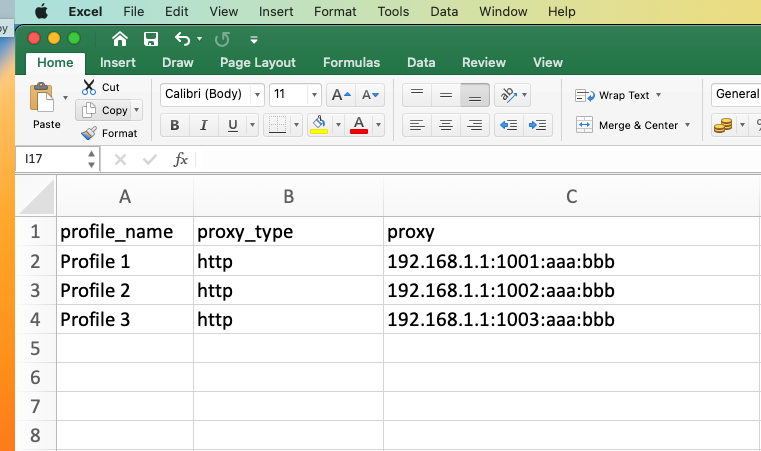Align text to middle of cell

point(446,95)
